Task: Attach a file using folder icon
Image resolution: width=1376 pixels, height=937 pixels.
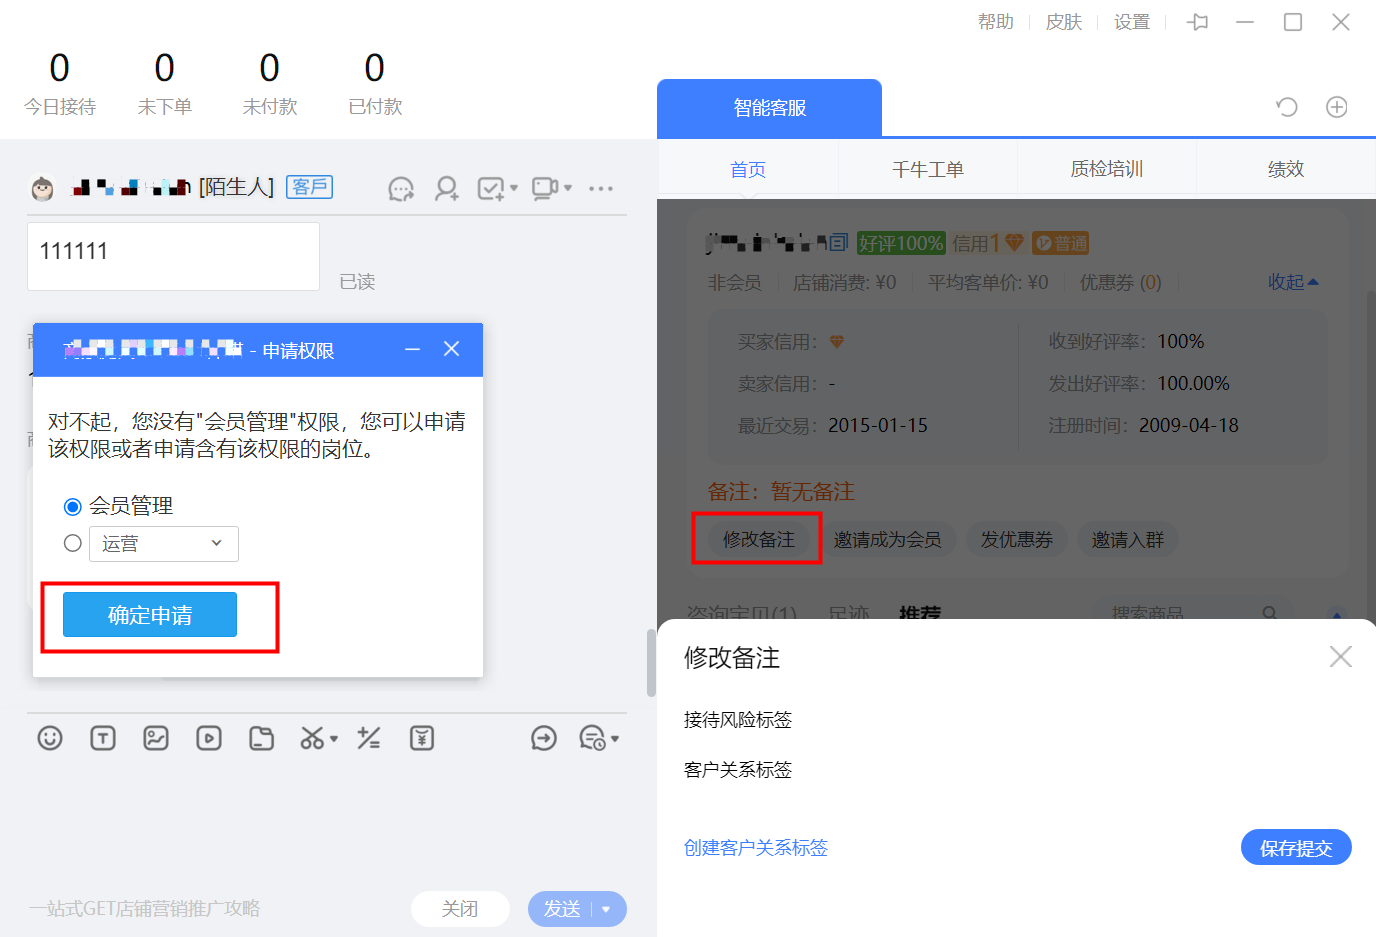Action: (262, 738)
